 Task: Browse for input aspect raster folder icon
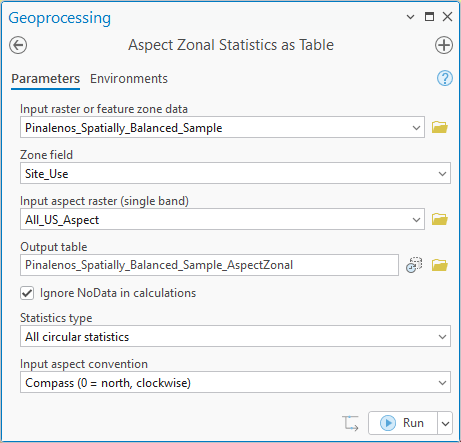[440, 219]
